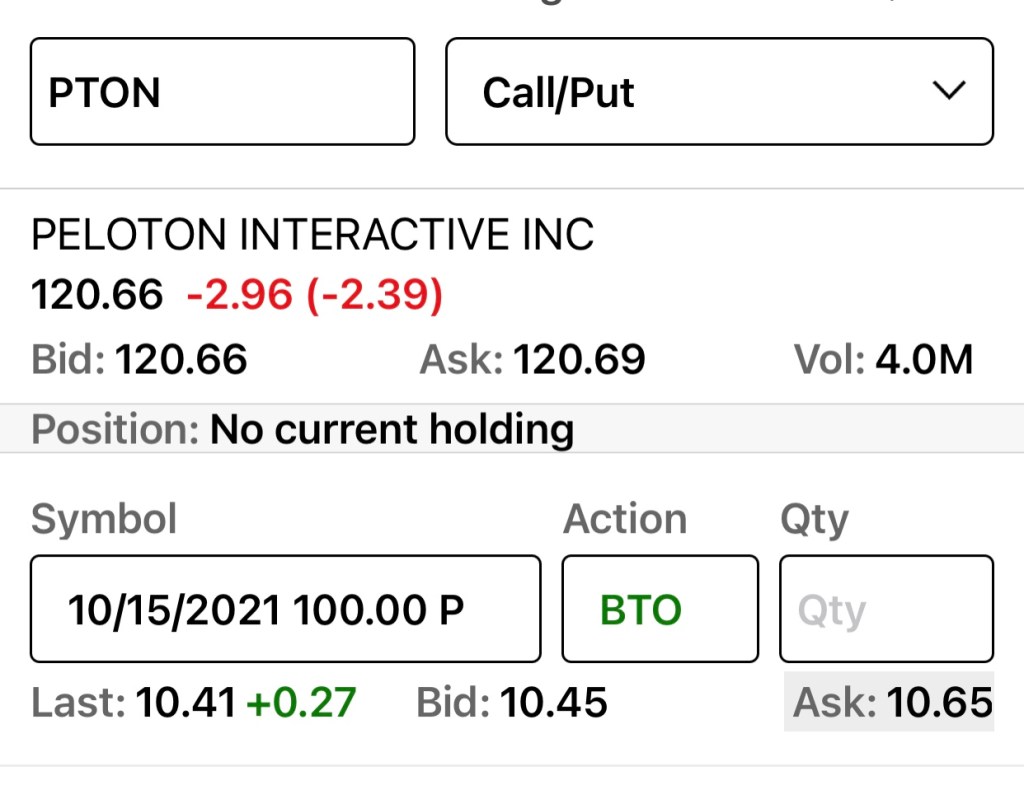The image size is (1024, 799).
Task: Tap the Action label above BTO
Action: point(625,520)
